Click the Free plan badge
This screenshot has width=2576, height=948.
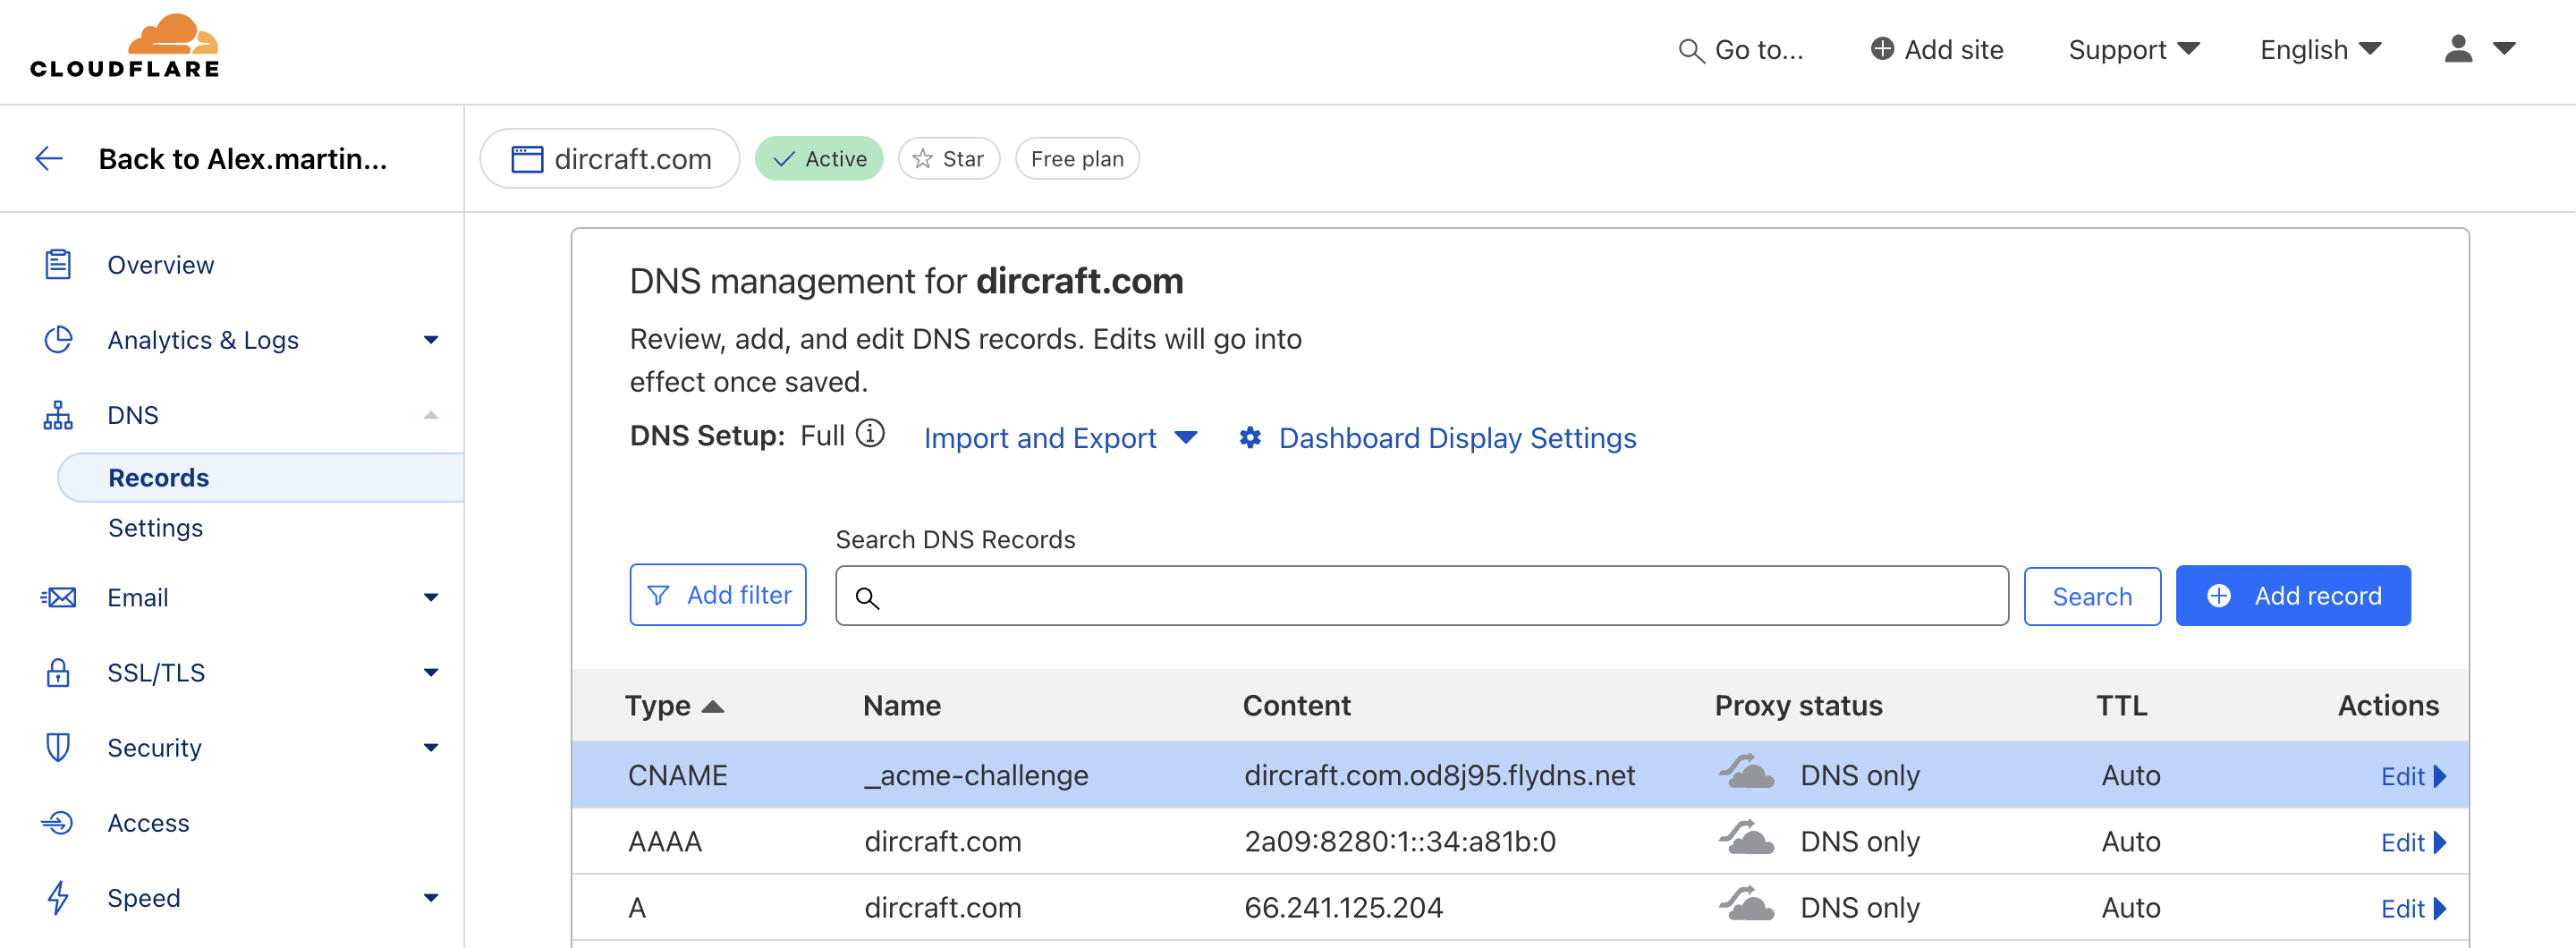[x=1077, y=158]
